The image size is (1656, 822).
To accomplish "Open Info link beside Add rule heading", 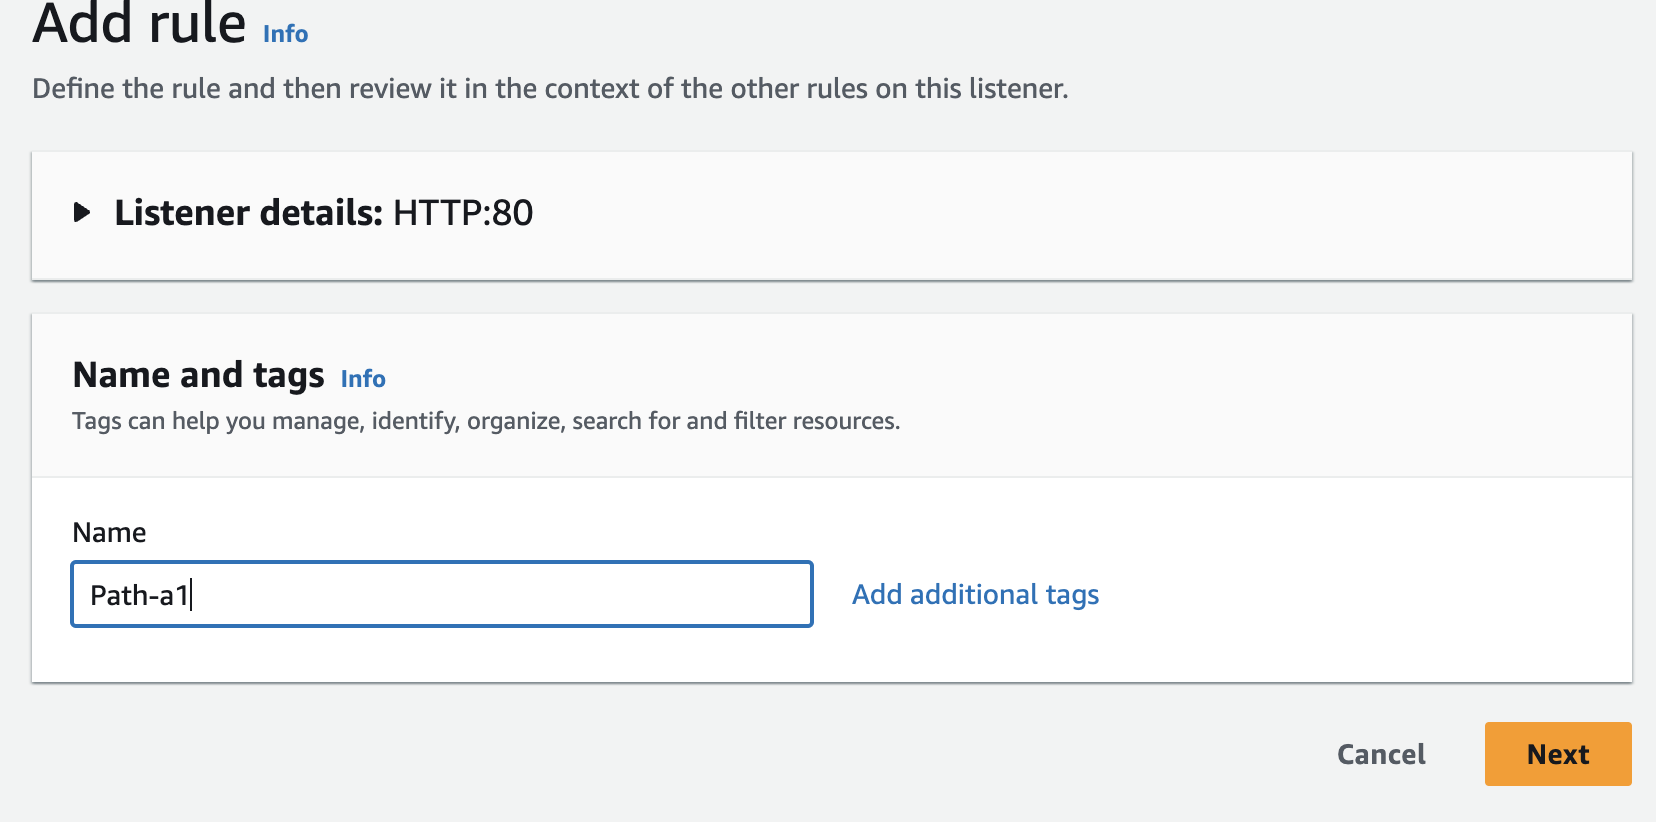I will (285, 34).
